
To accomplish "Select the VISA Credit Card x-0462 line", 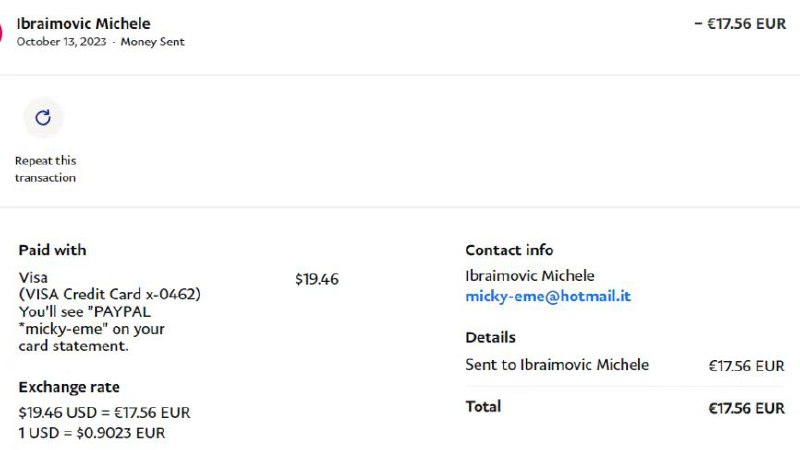I will [x=110, y=294].
